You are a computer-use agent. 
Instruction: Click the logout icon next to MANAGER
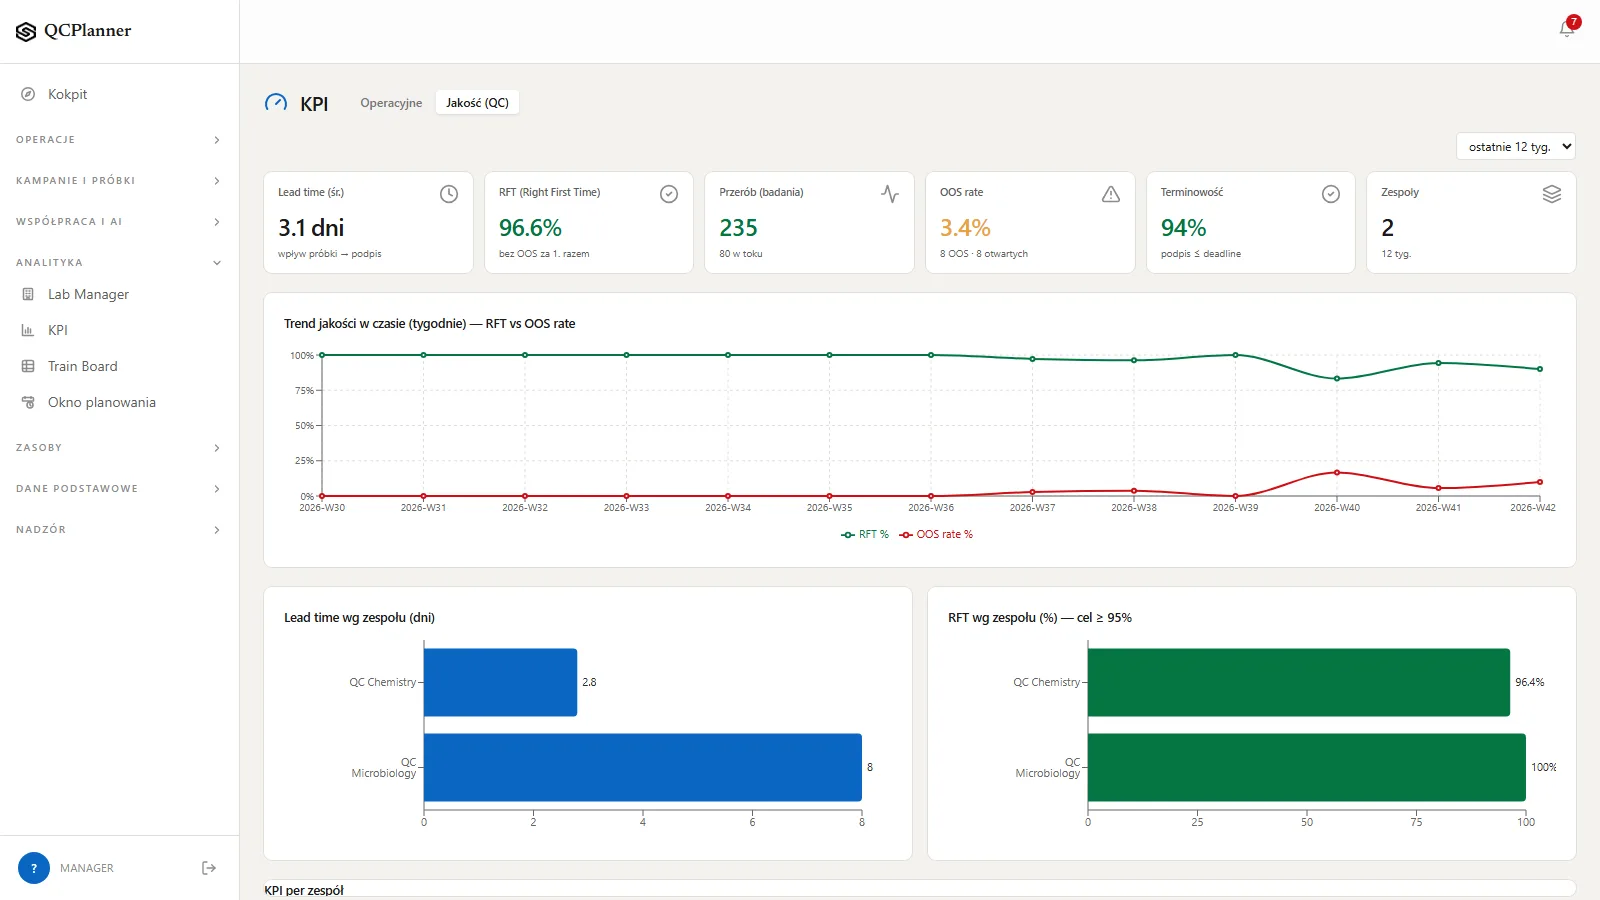coord(209,868)
